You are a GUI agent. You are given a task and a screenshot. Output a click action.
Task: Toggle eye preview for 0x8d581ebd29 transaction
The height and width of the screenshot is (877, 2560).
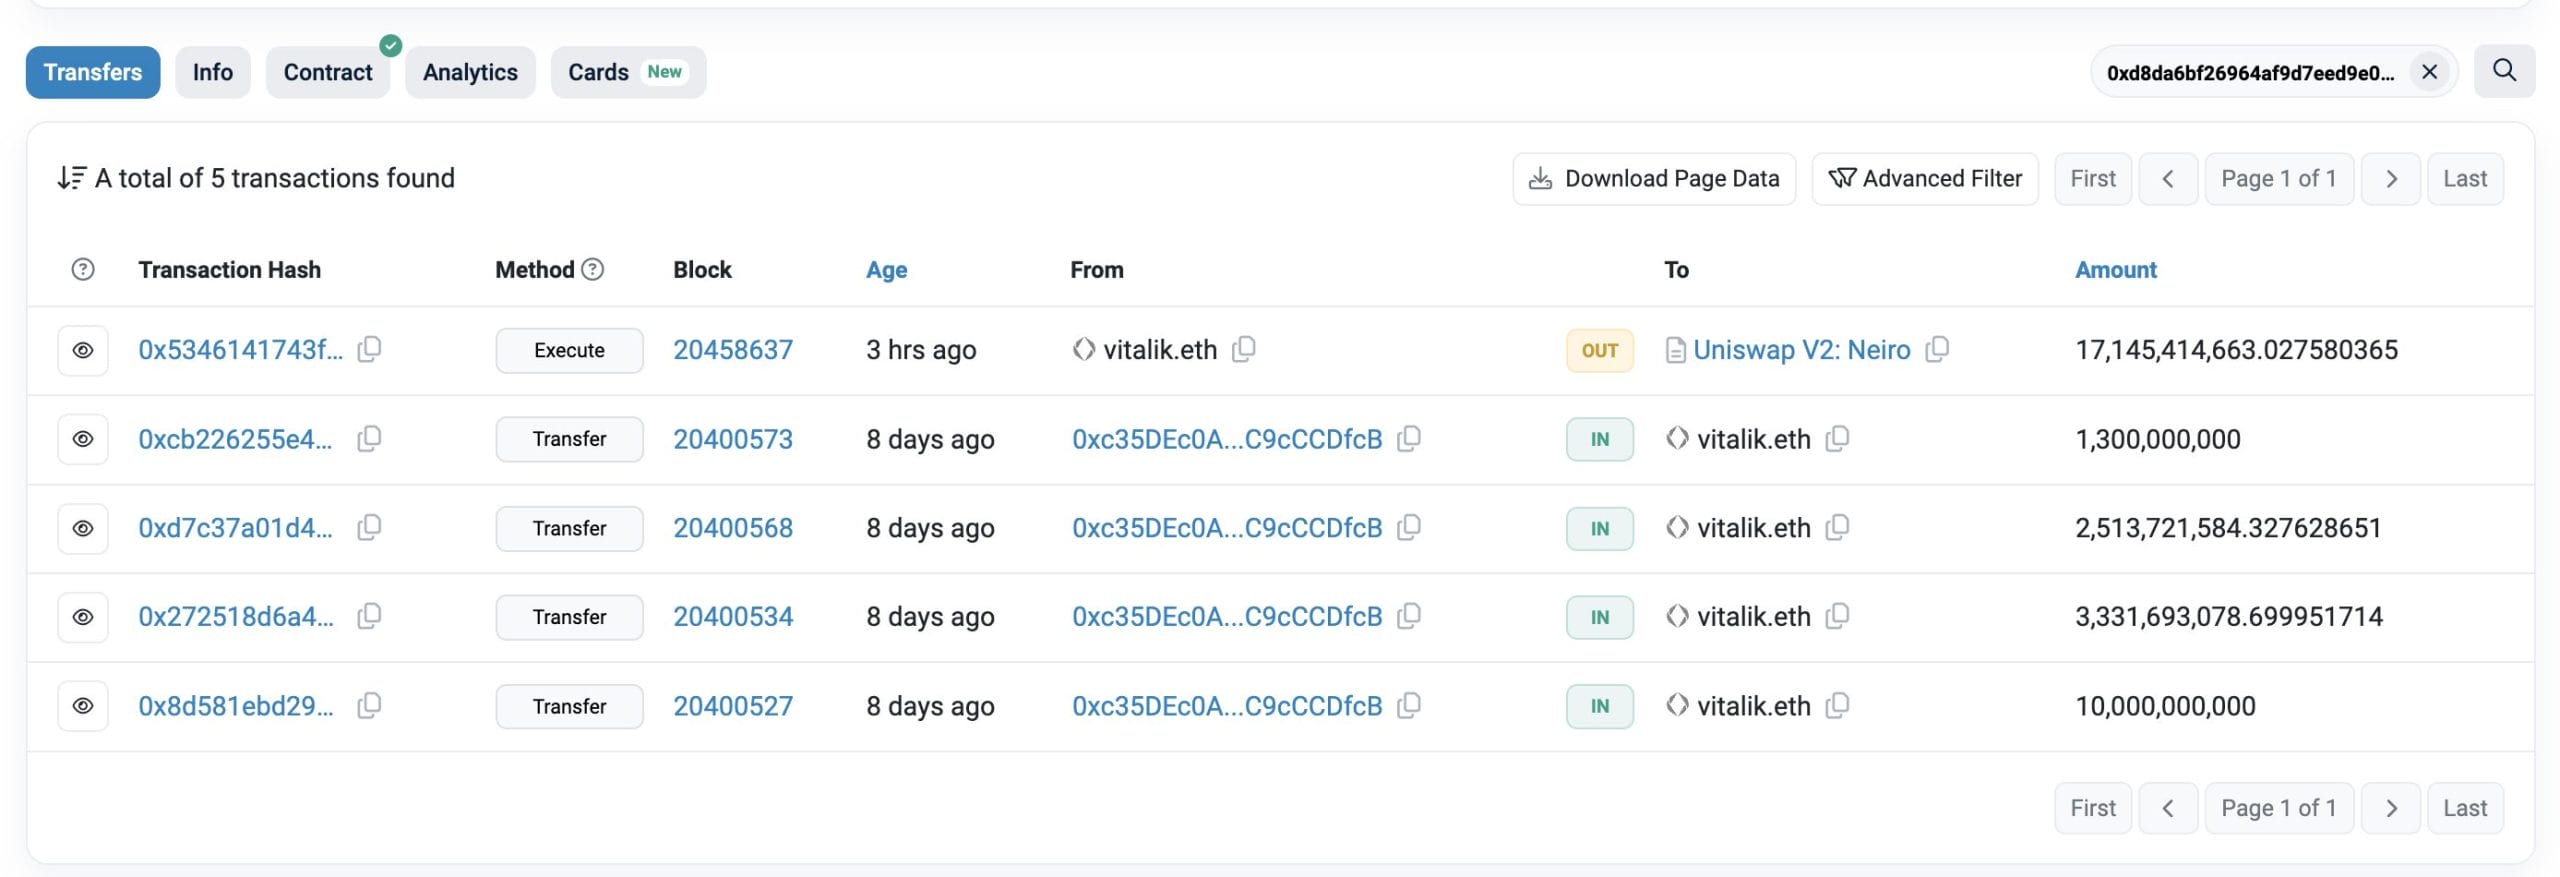(x=83, y=706)
